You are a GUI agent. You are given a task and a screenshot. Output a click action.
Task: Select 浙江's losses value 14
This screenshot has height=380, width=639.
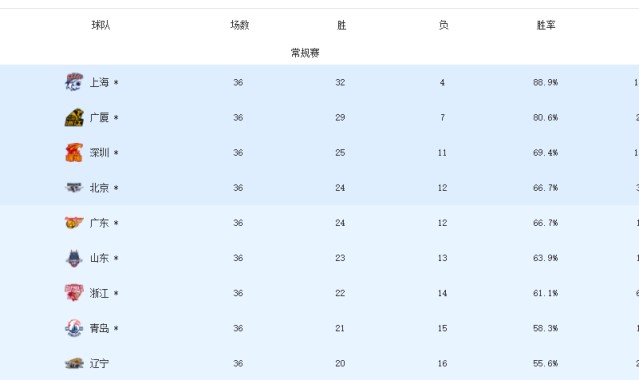[x=442, y=293]
